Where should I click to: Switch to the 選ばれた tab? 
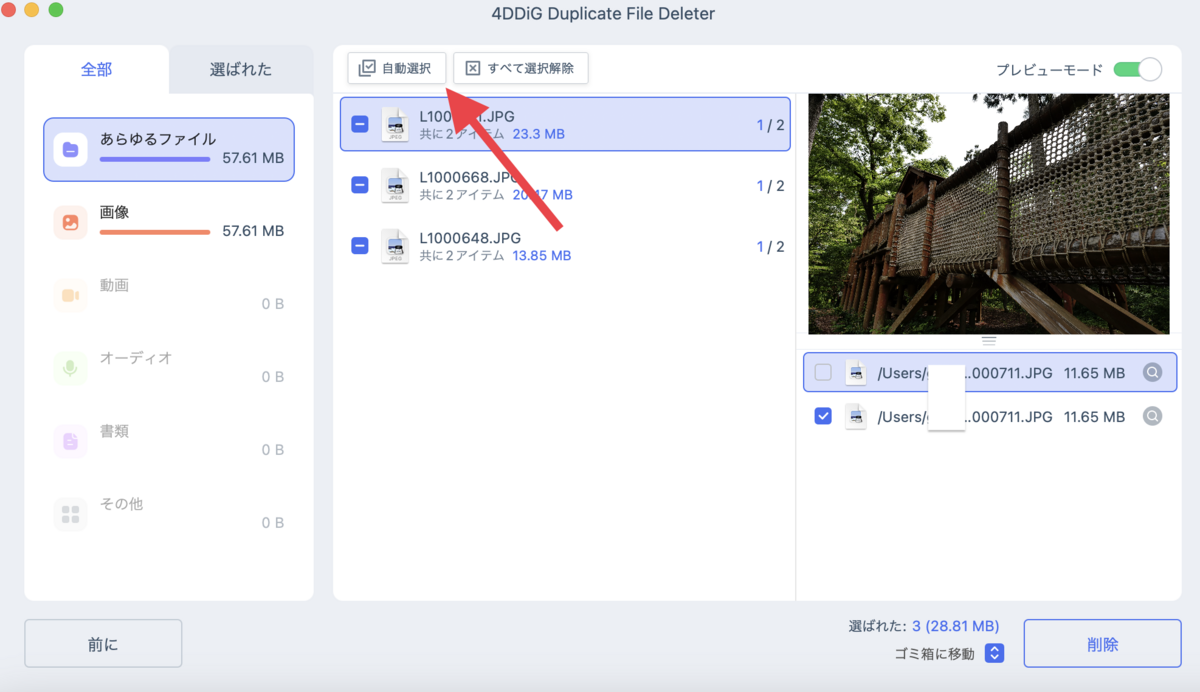click(241, 69)
